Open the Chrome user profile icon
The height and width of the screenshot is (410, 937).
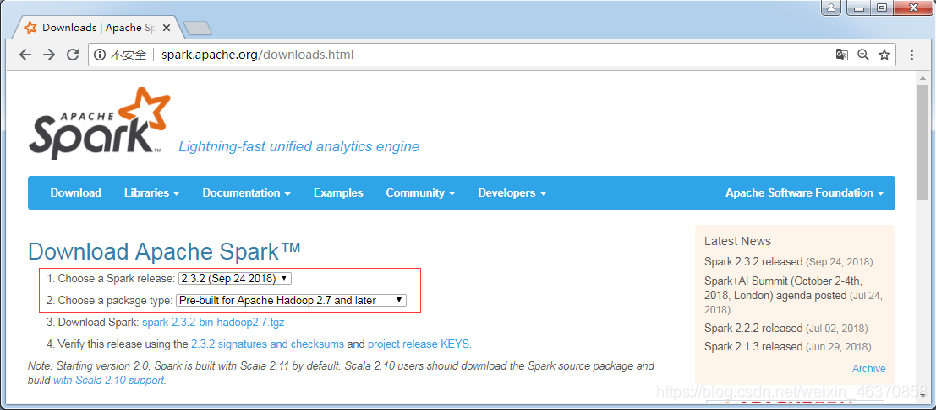click(831, 7)
